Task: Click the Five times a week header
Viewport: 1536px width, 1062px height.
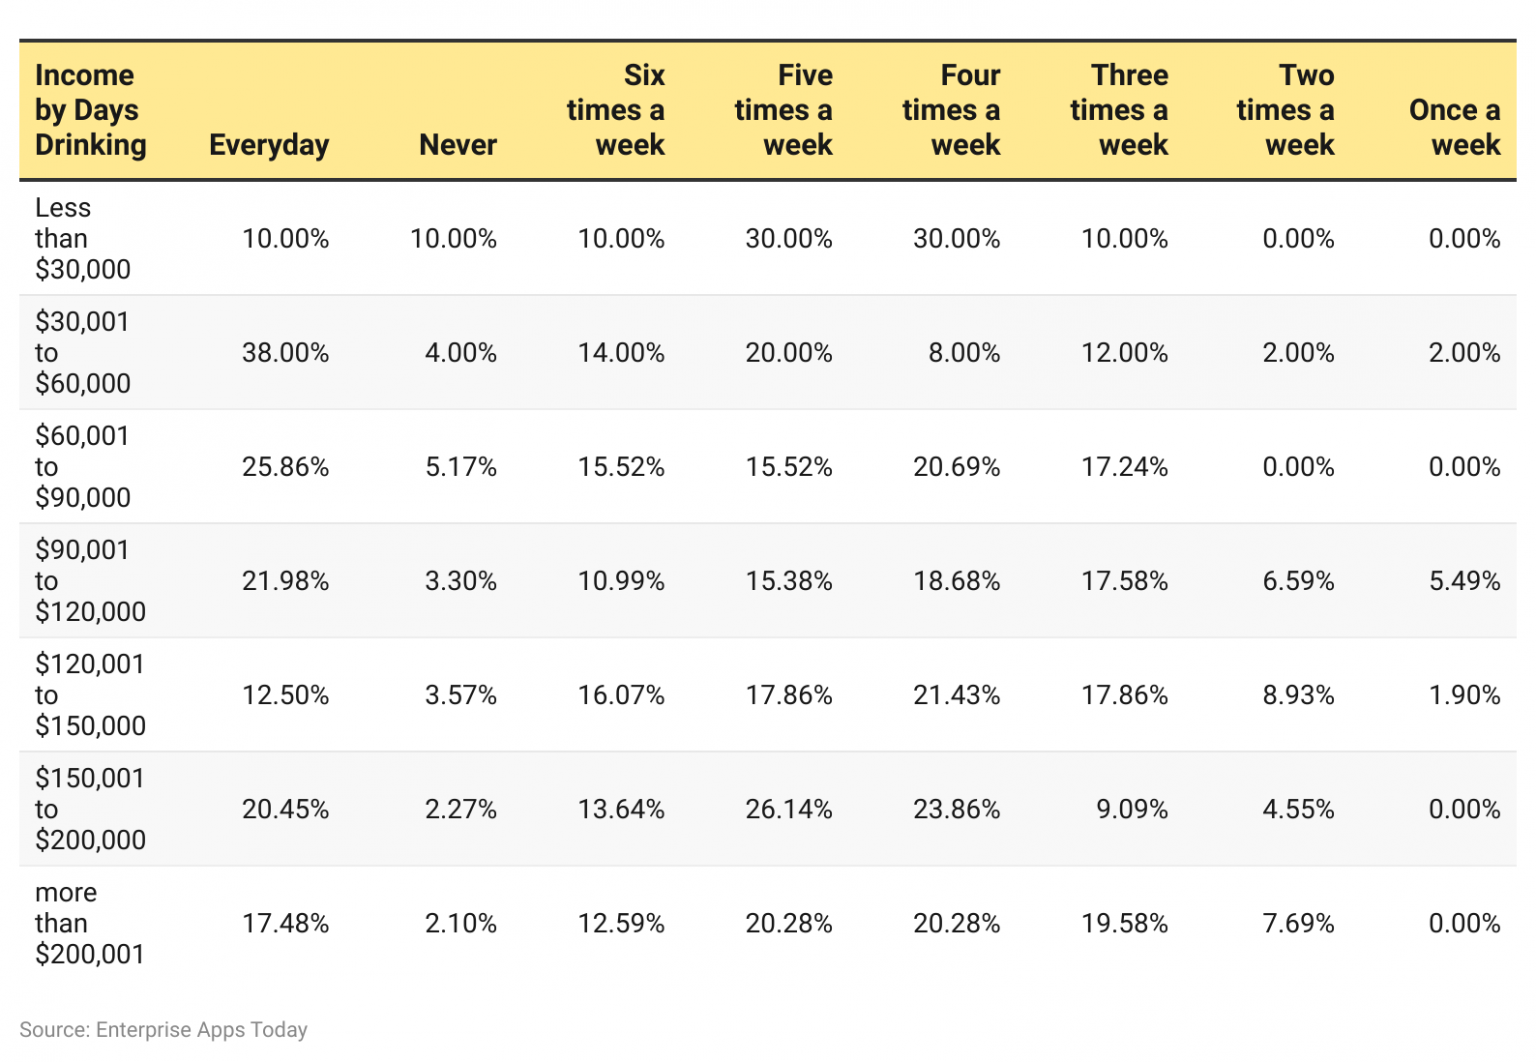Action: point(783,110)
